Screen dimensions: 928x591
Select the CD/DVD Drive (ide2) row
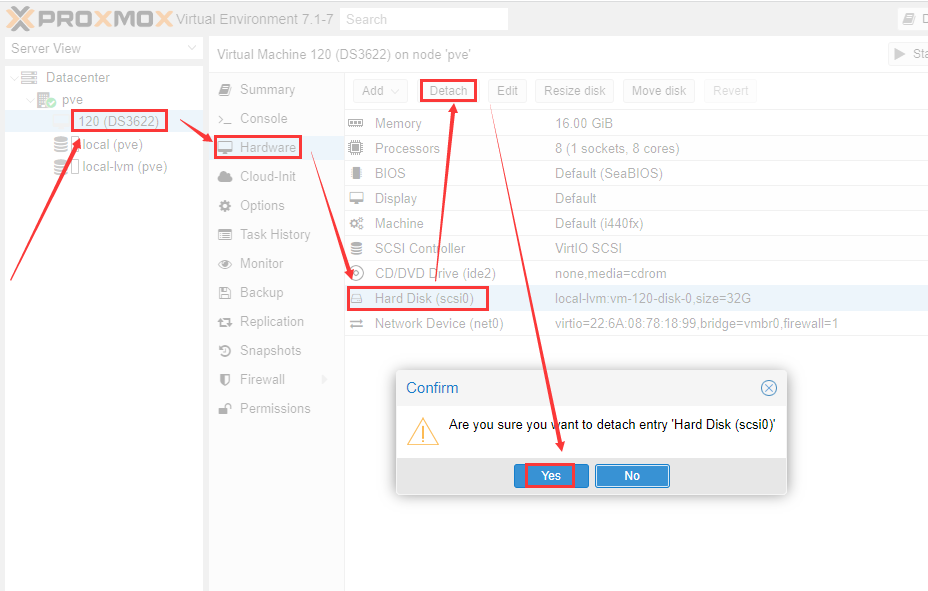pos(636,273)
